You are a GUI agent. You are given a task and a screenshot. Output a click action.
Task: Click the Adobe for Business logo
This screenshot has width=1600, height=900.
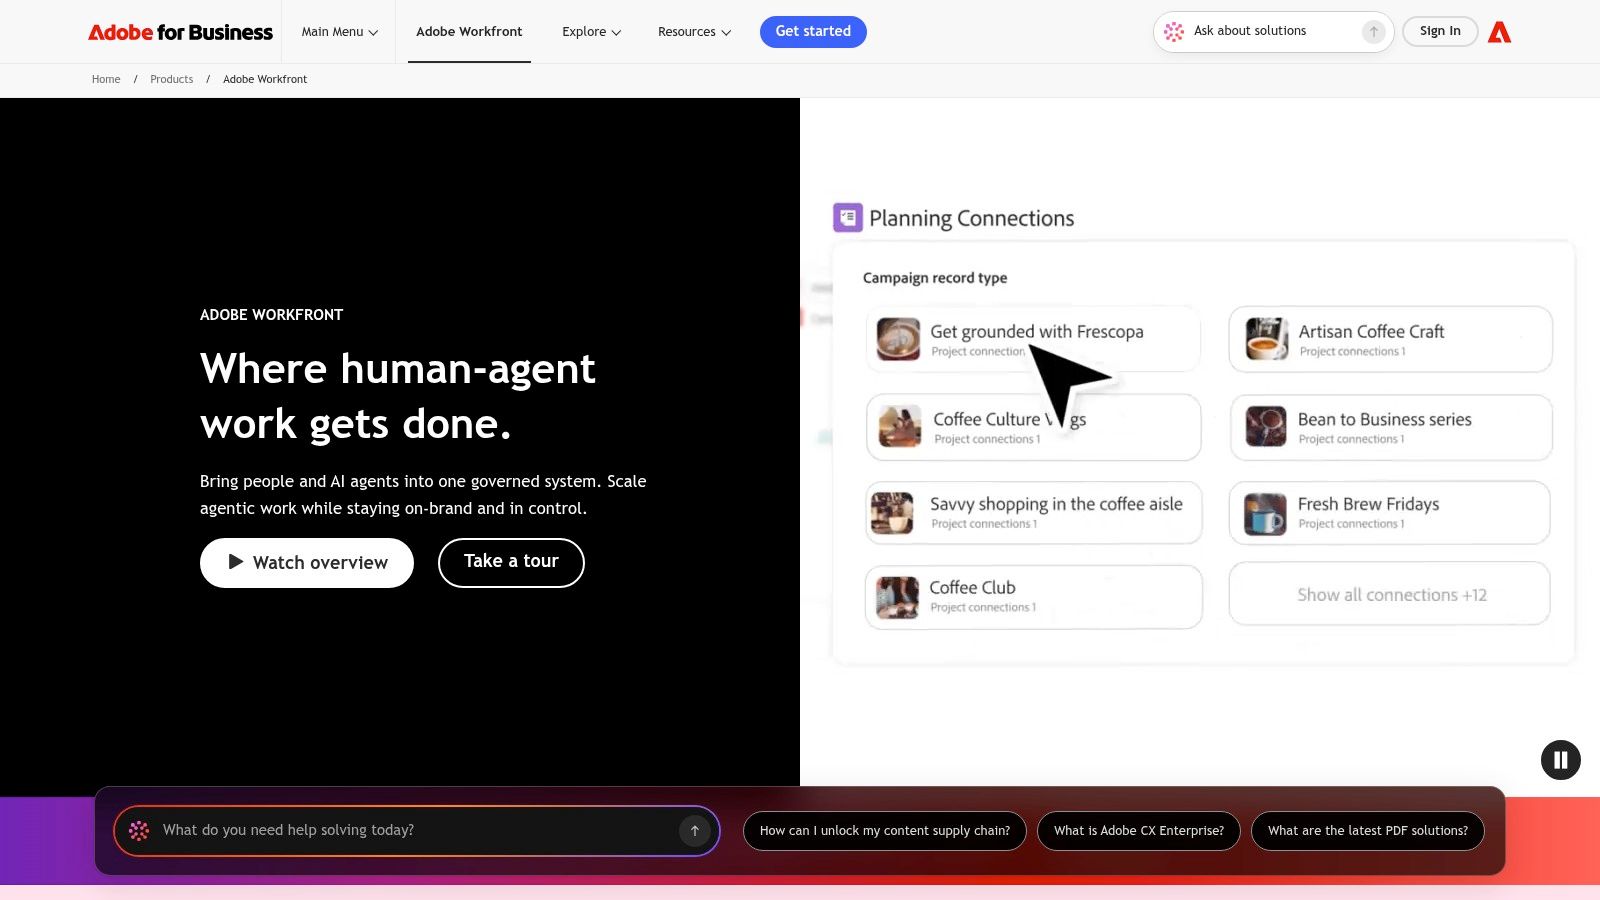(x=180, y=32)
